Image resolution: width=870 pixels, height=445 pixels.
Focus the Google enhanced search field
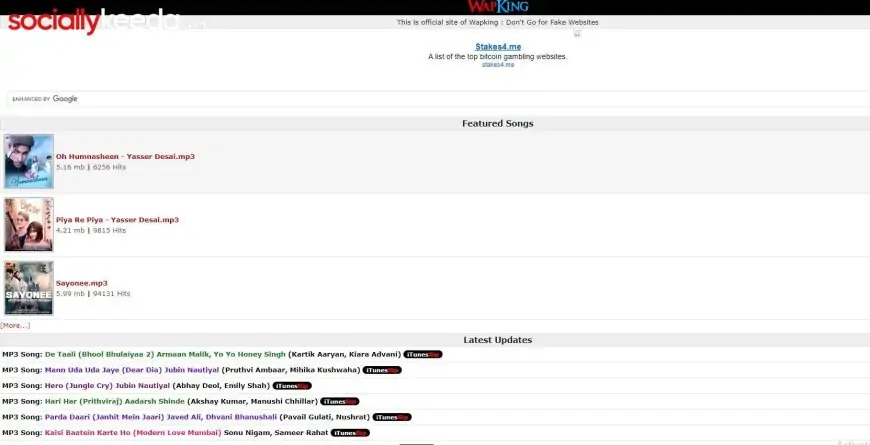(x=438, y=99)
